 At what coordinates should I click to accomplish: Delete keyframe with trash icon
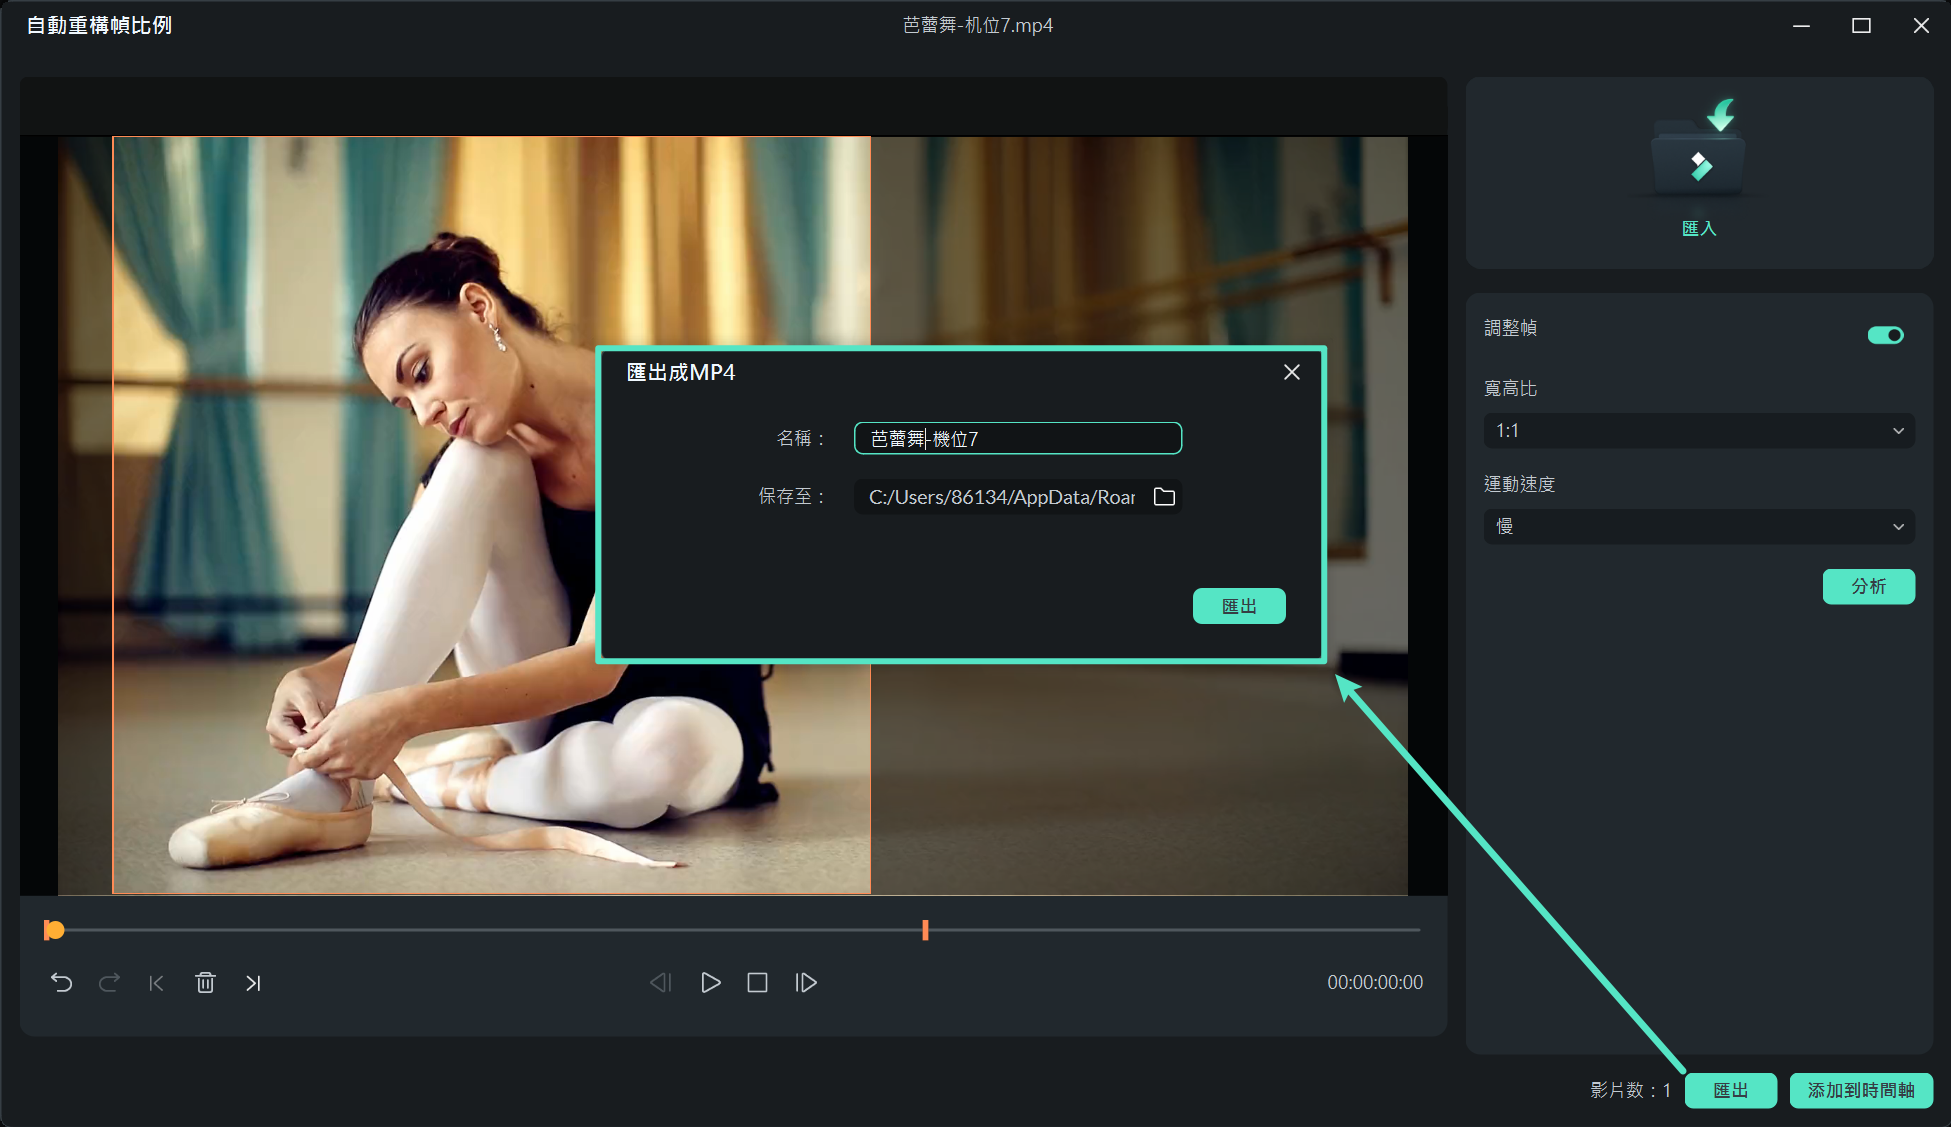(205, 983)
